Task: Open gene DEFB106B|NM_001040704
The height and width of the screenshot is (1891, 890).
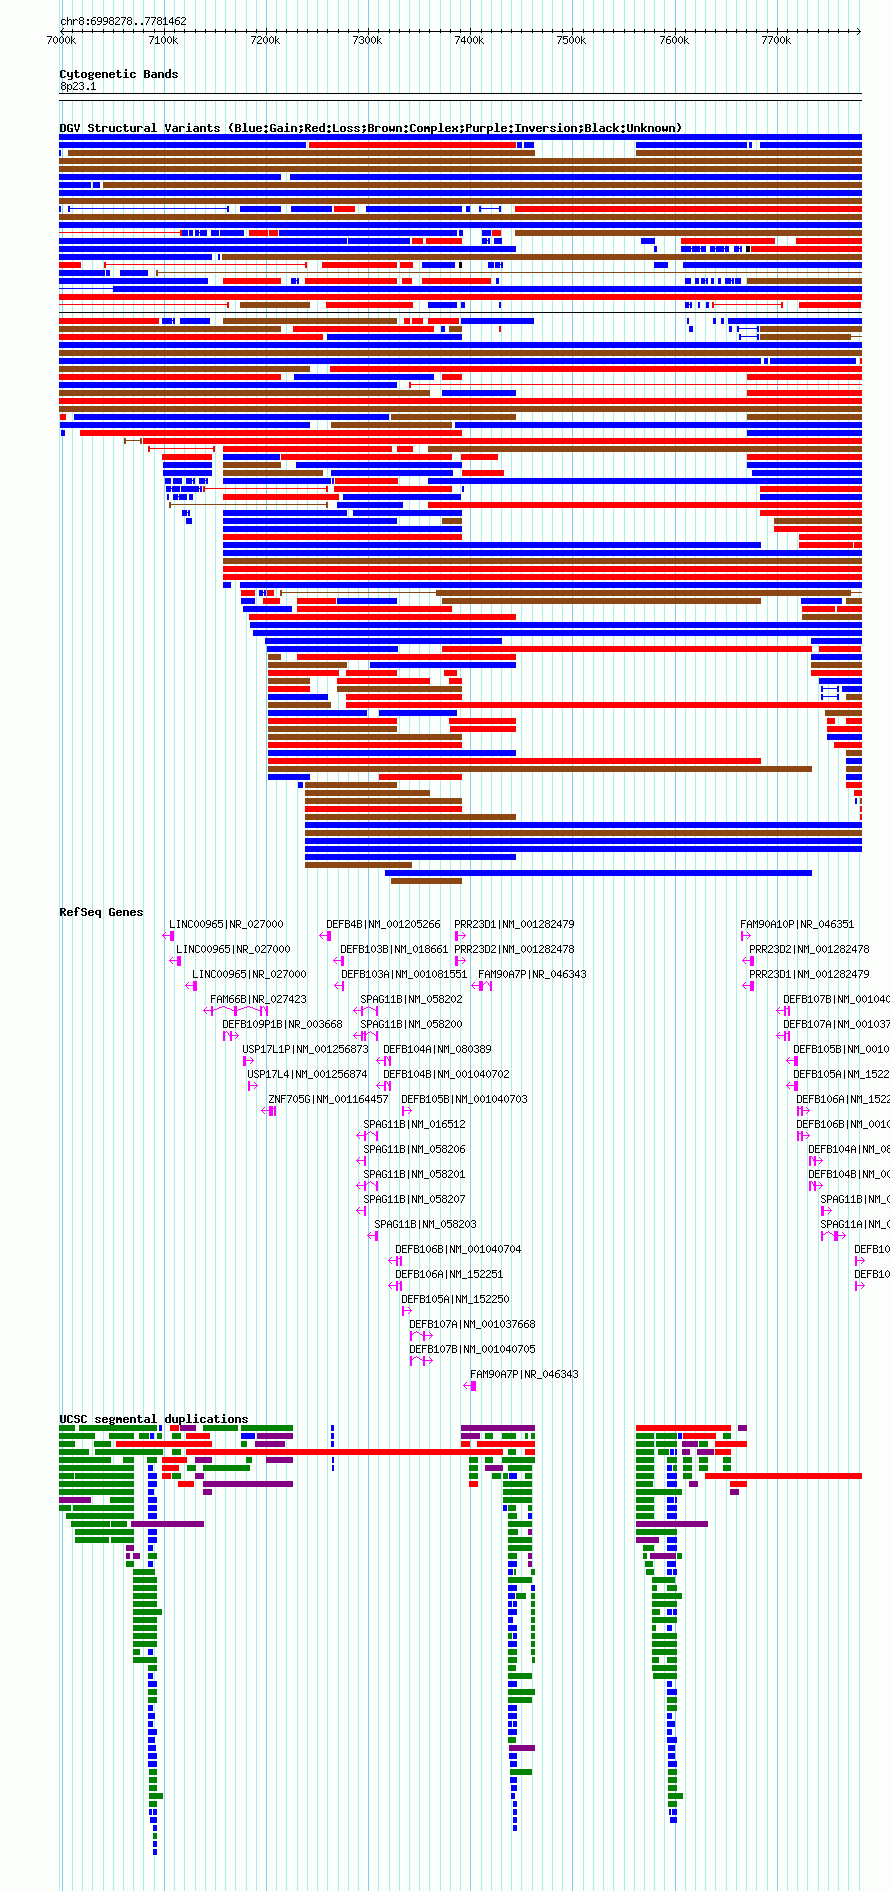Action: [x=458, y=1249]
